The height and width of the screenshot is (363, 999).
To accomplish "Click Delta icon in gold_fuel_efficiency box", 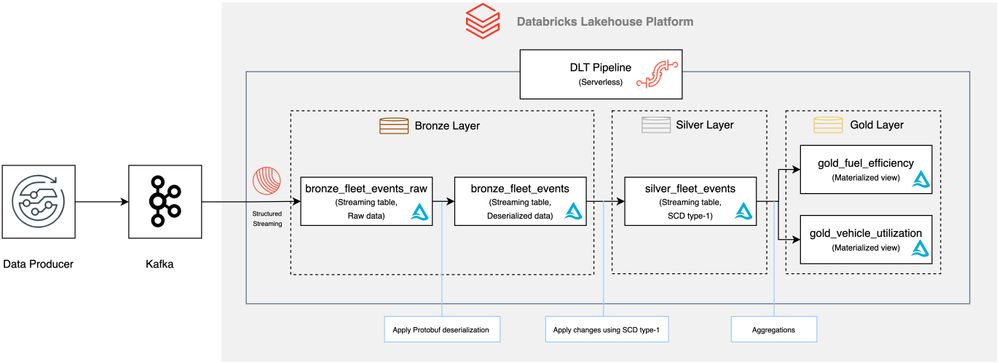I will [x=920, y=180].
